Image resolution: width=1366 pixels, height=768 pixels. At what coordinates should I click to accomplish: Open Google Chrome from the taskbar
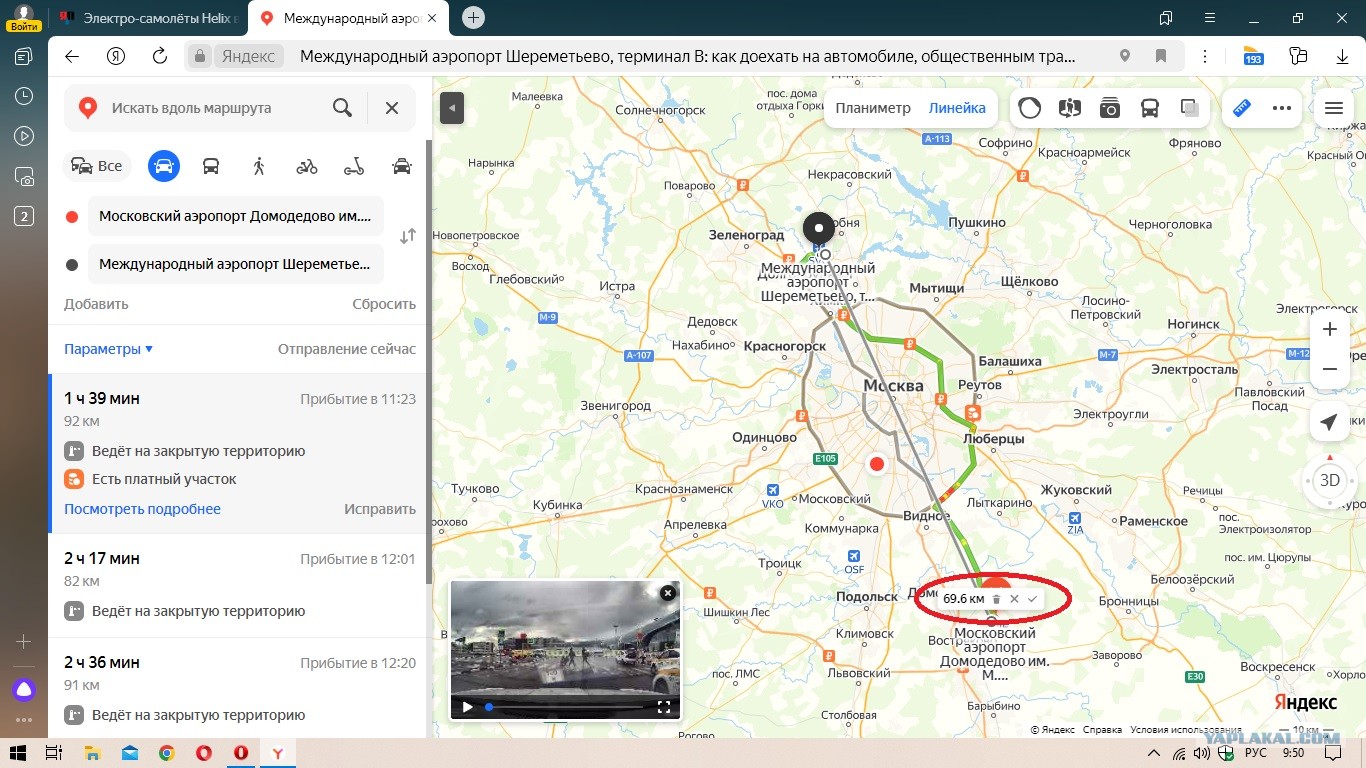(166, 753)
